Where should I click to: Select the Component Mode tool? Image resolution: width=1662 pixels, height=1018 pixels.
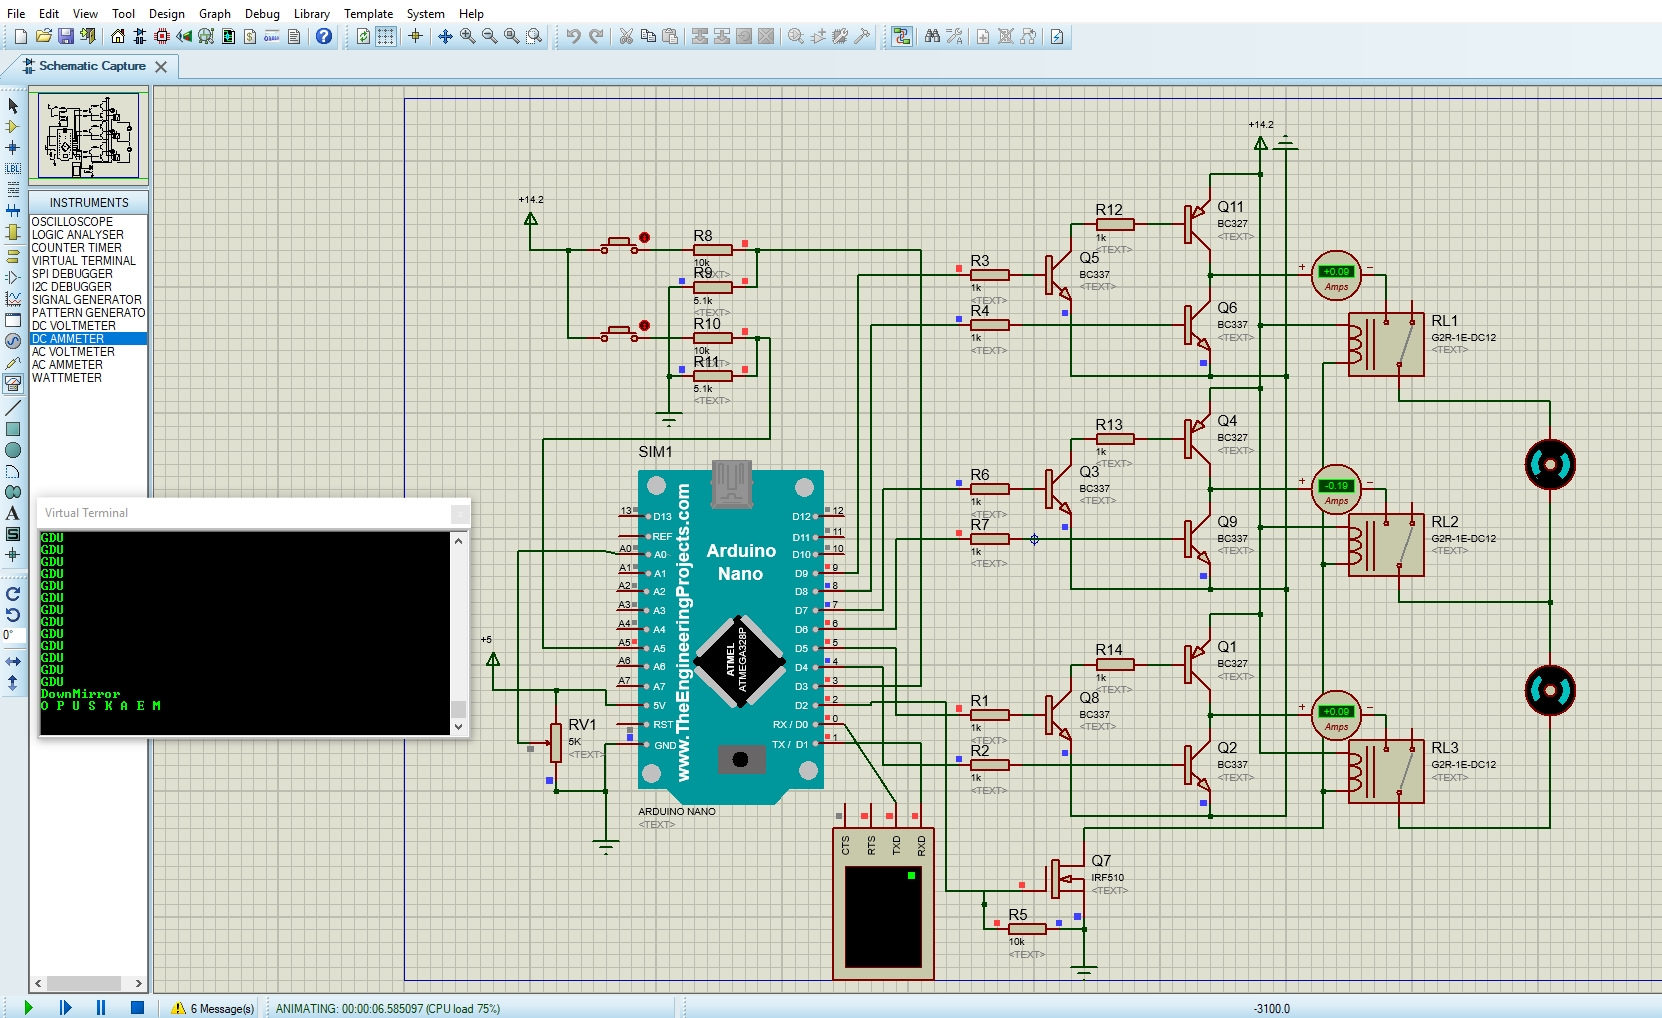(x=13, y=127)
